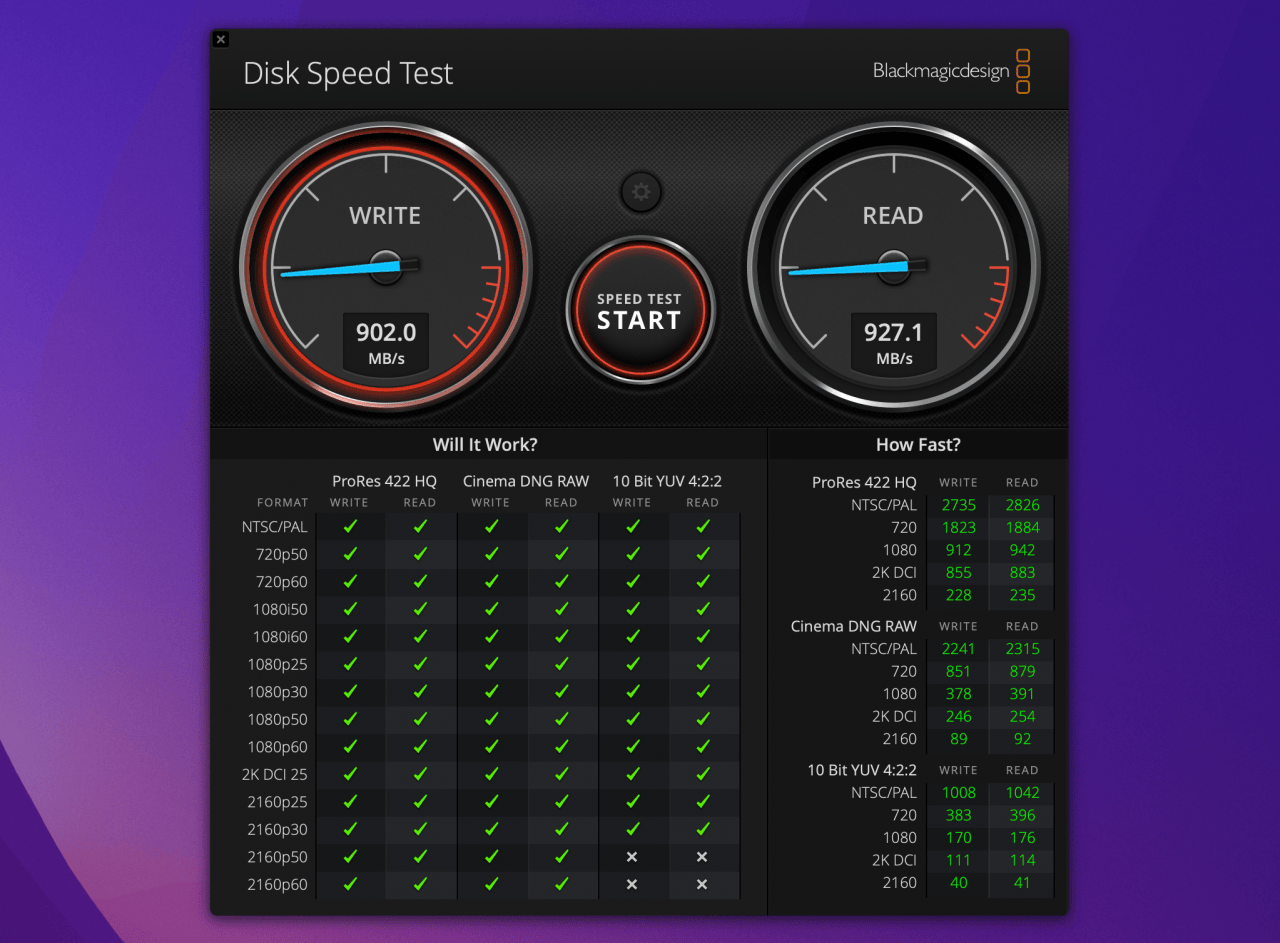This screenshot has height=943, width=1280.
Task: Click the 10 Bit YUV read X for 2160p50
Action: click(702, 857)
